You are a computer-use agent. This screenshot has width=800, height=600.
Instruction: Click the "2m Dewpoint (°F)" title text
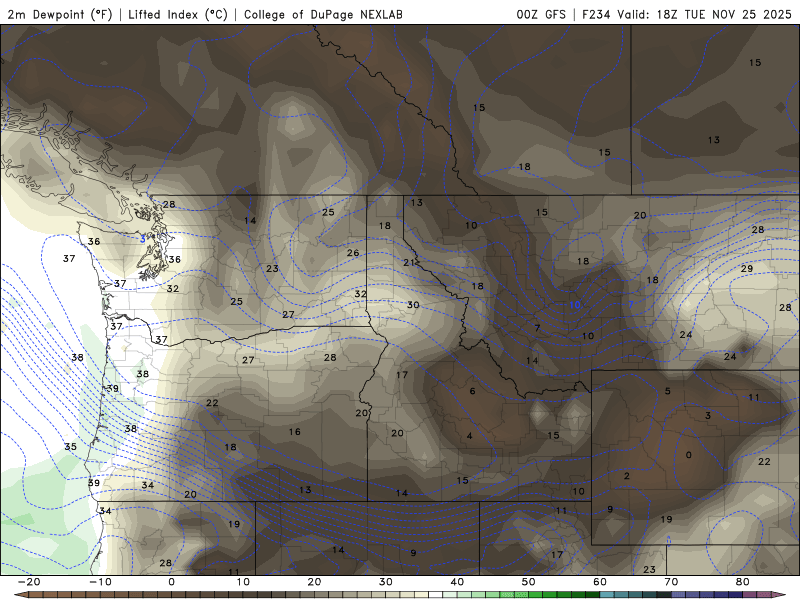pyautogui.click(x=59, y=14)
